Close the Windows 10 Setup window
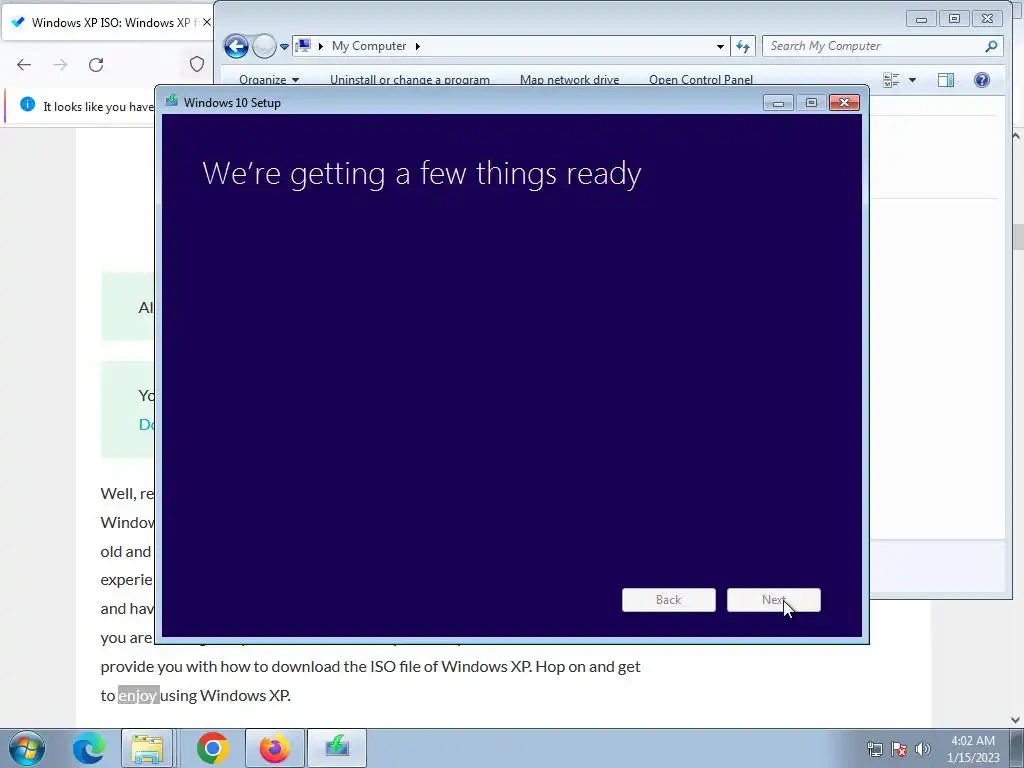The image size is (1024, 768). [x=844, y=103]
